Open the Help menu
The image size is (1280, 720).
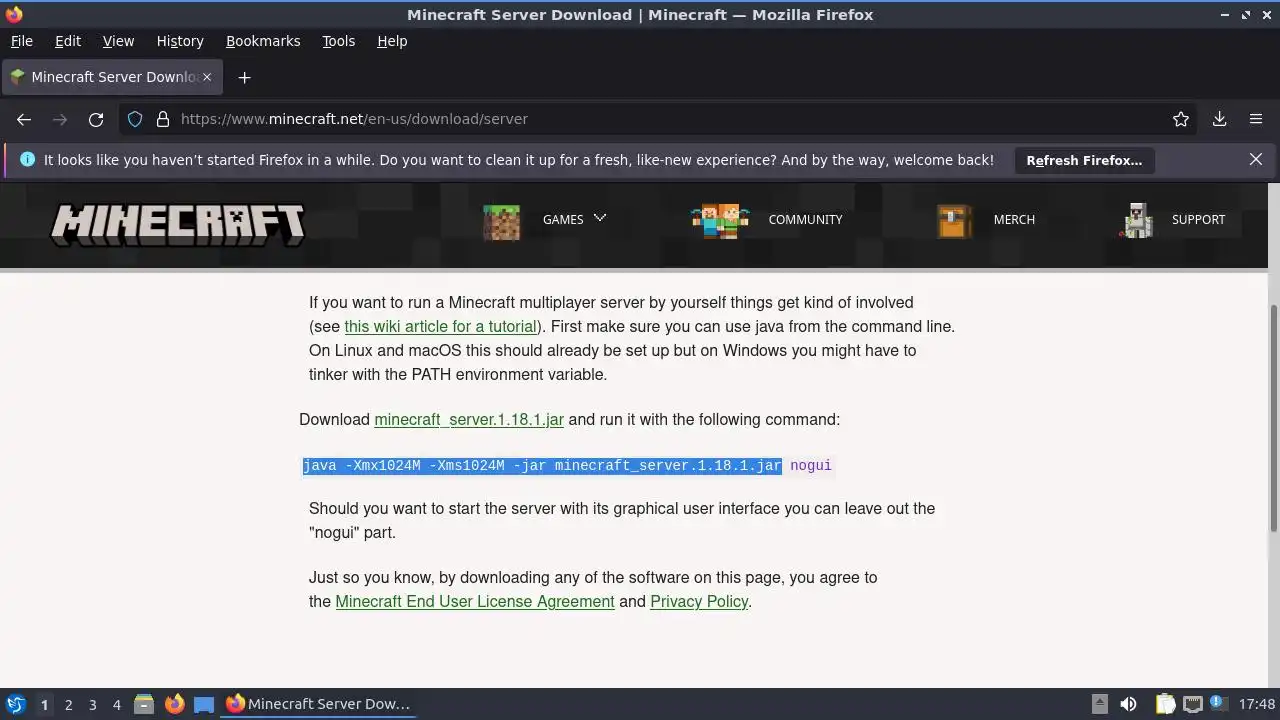click(x=392, y=41)
